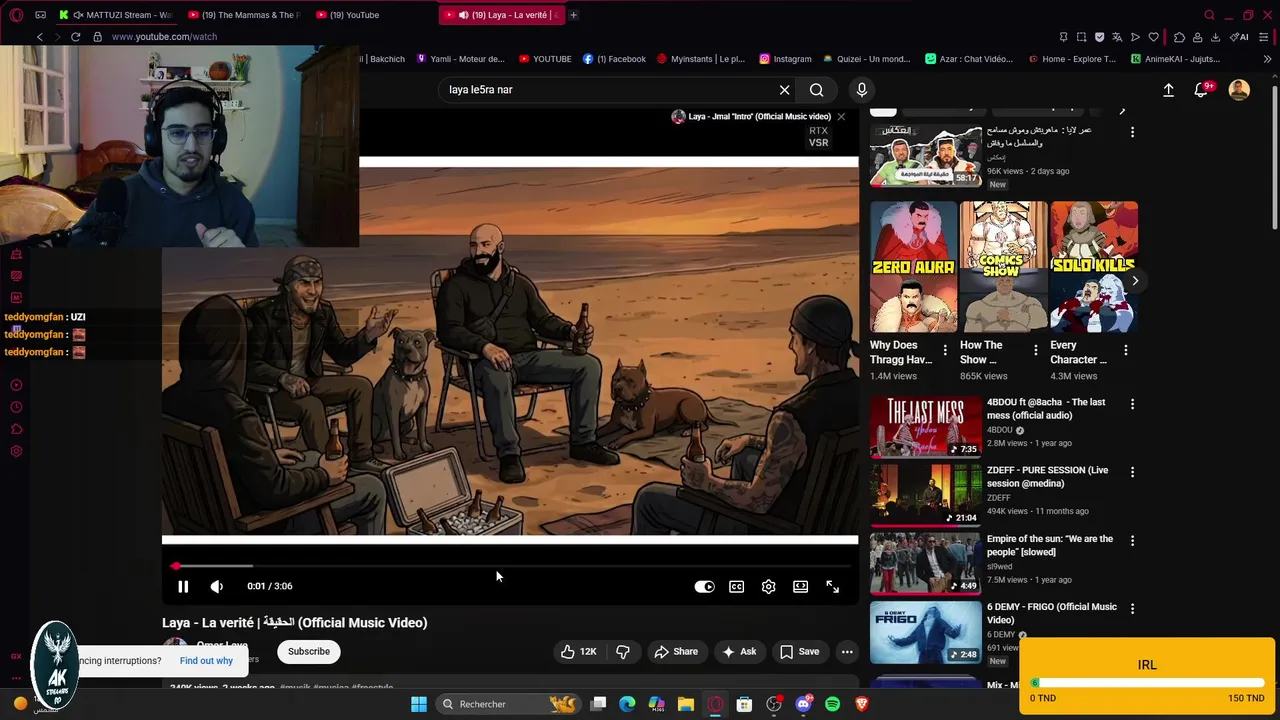Open options for Empire of the sun video
The width and height of the screenshot is (1280, 720).
tap(1132, 540)
